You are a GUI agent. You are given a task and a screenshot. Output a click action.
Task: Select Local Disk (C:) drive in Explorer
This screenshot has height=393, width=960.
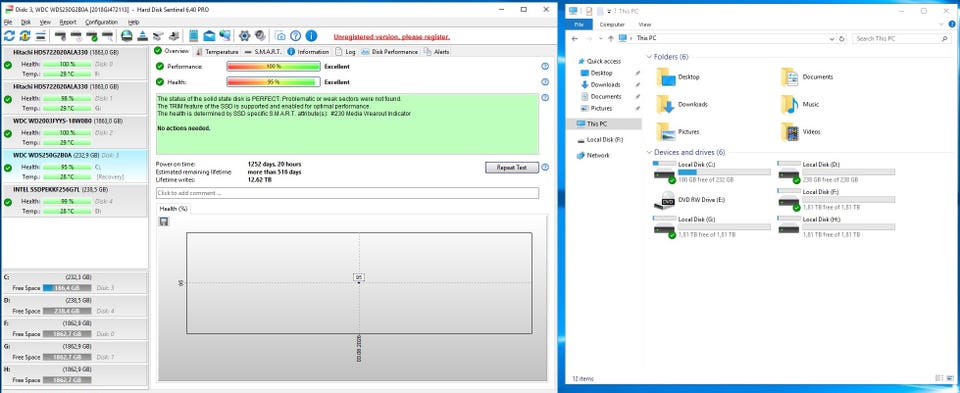pyautogui.click(x=712, y=172)
